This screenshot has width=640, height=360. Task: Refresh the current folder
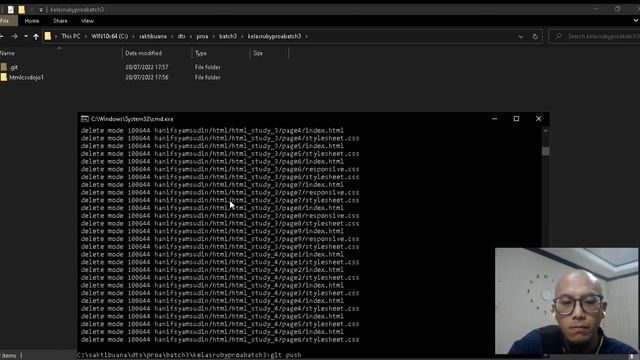(x=535, y=37)
